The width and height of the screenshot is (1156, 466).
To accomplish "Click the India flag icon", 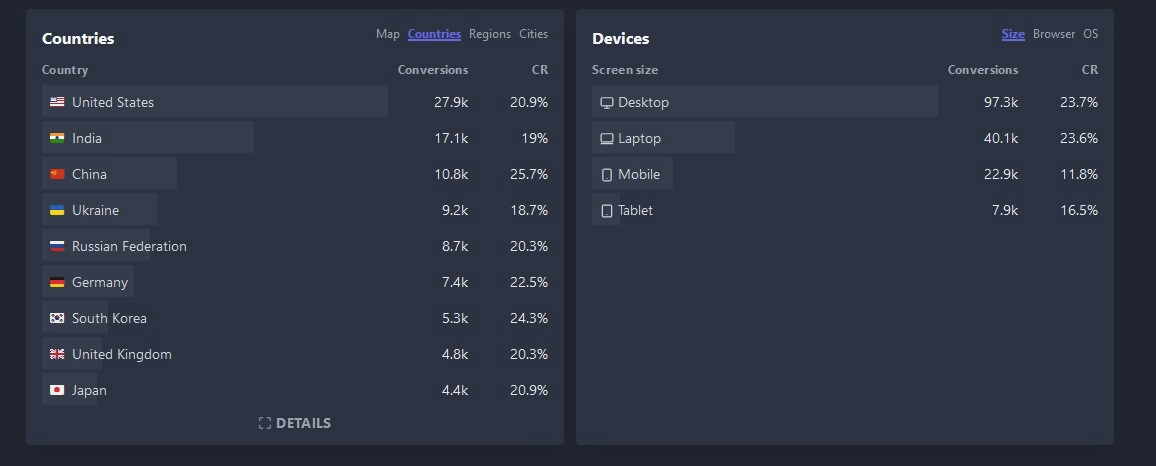I will 57,138.
